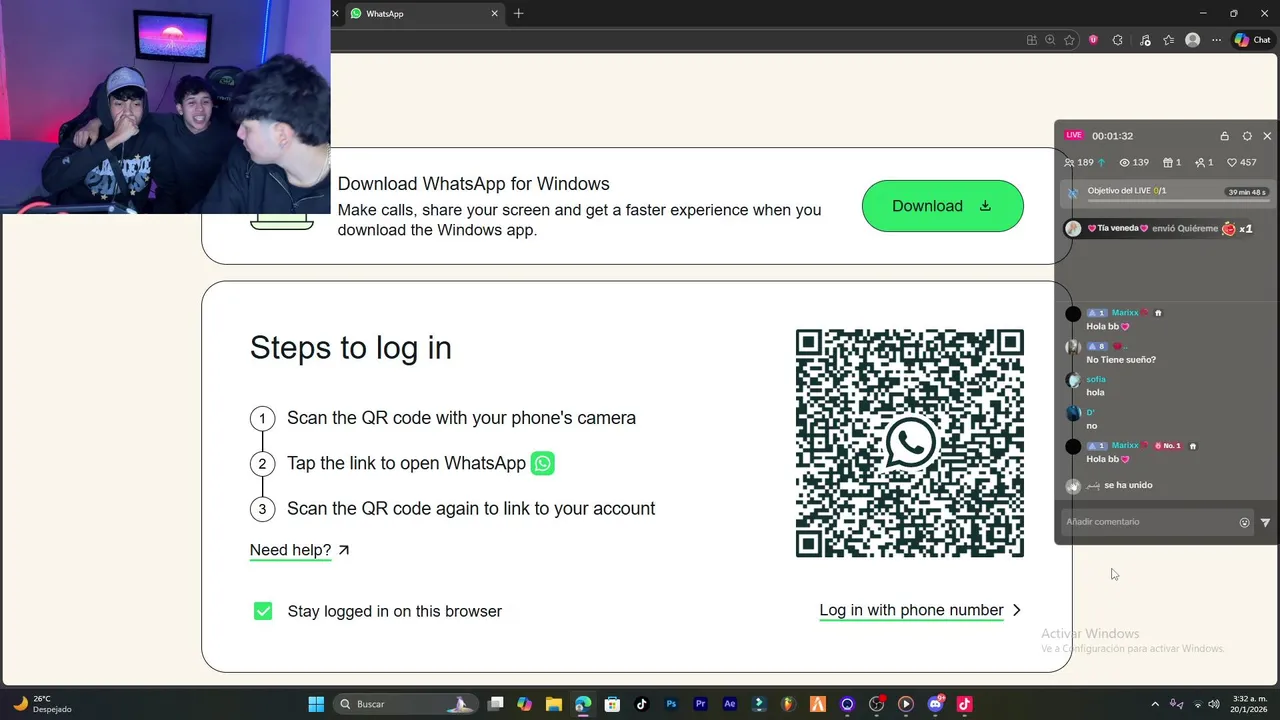Open the pink shield extension icon

coord(1093,40)
